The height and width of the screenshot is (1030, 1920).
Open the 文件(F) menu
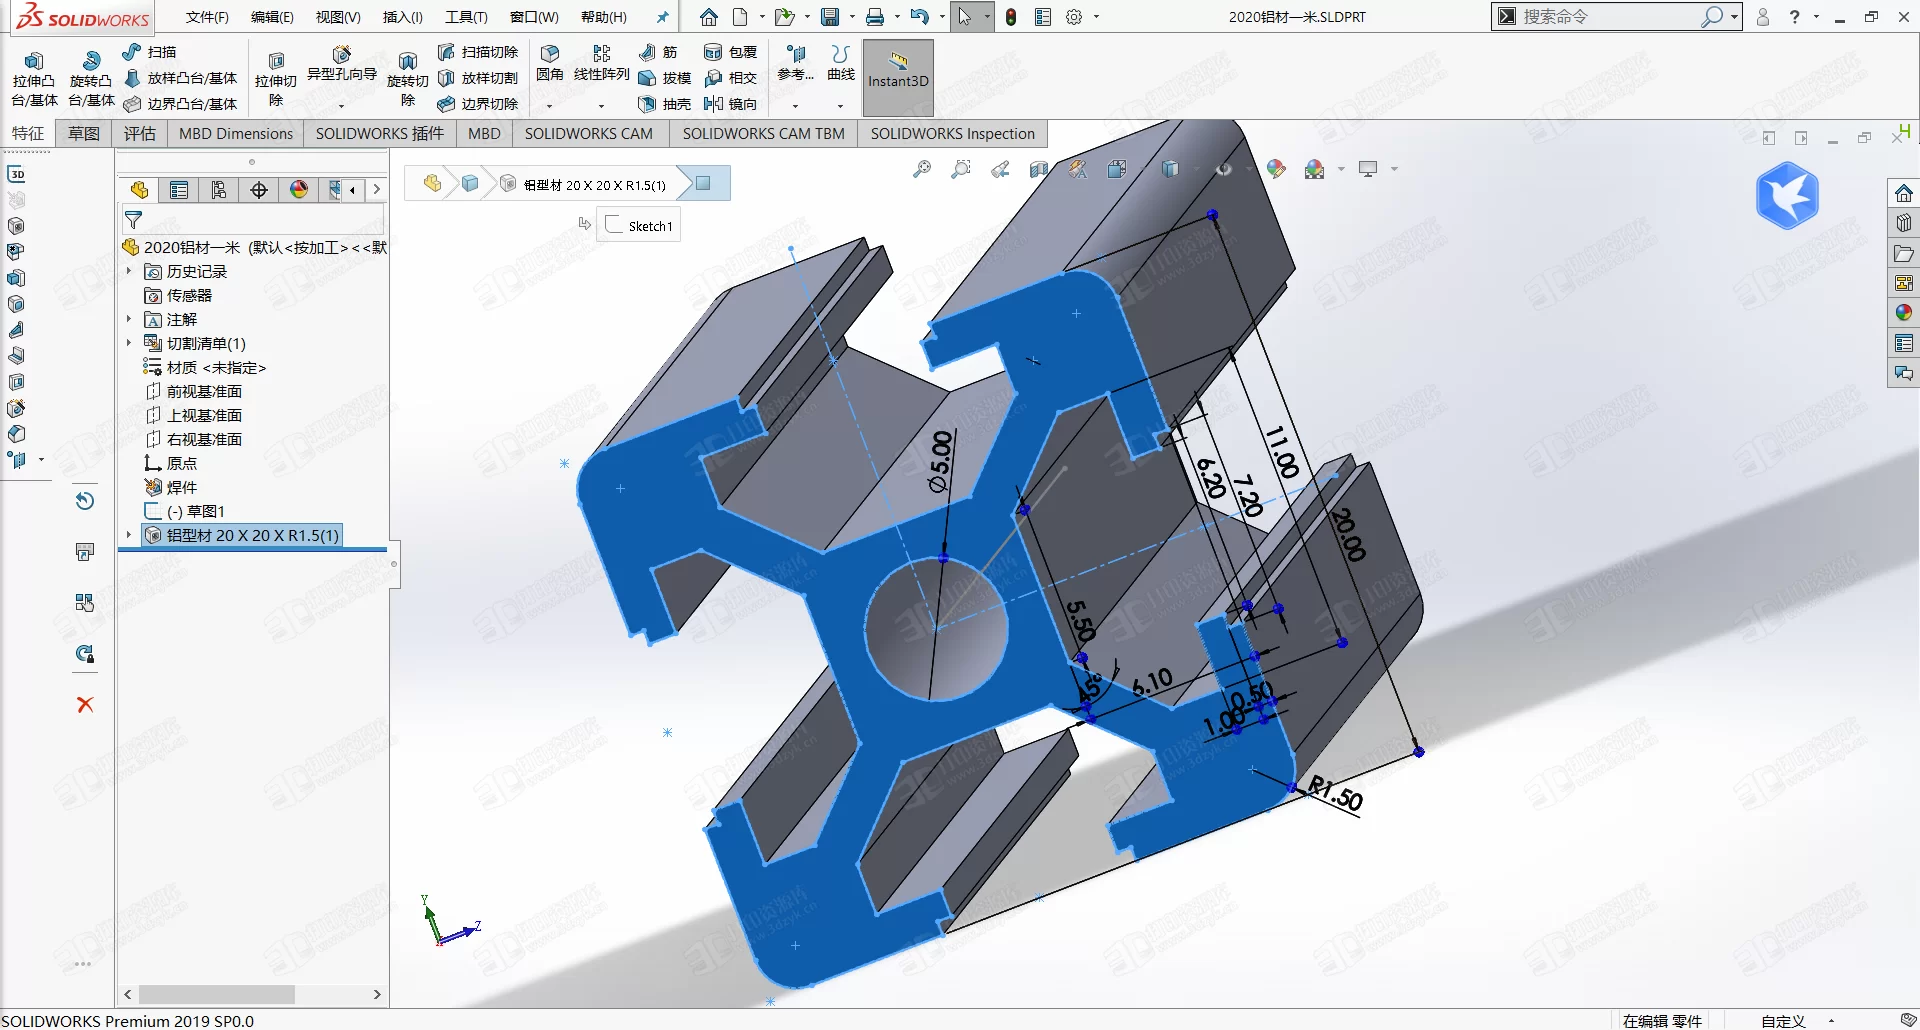tap(207, 17)
